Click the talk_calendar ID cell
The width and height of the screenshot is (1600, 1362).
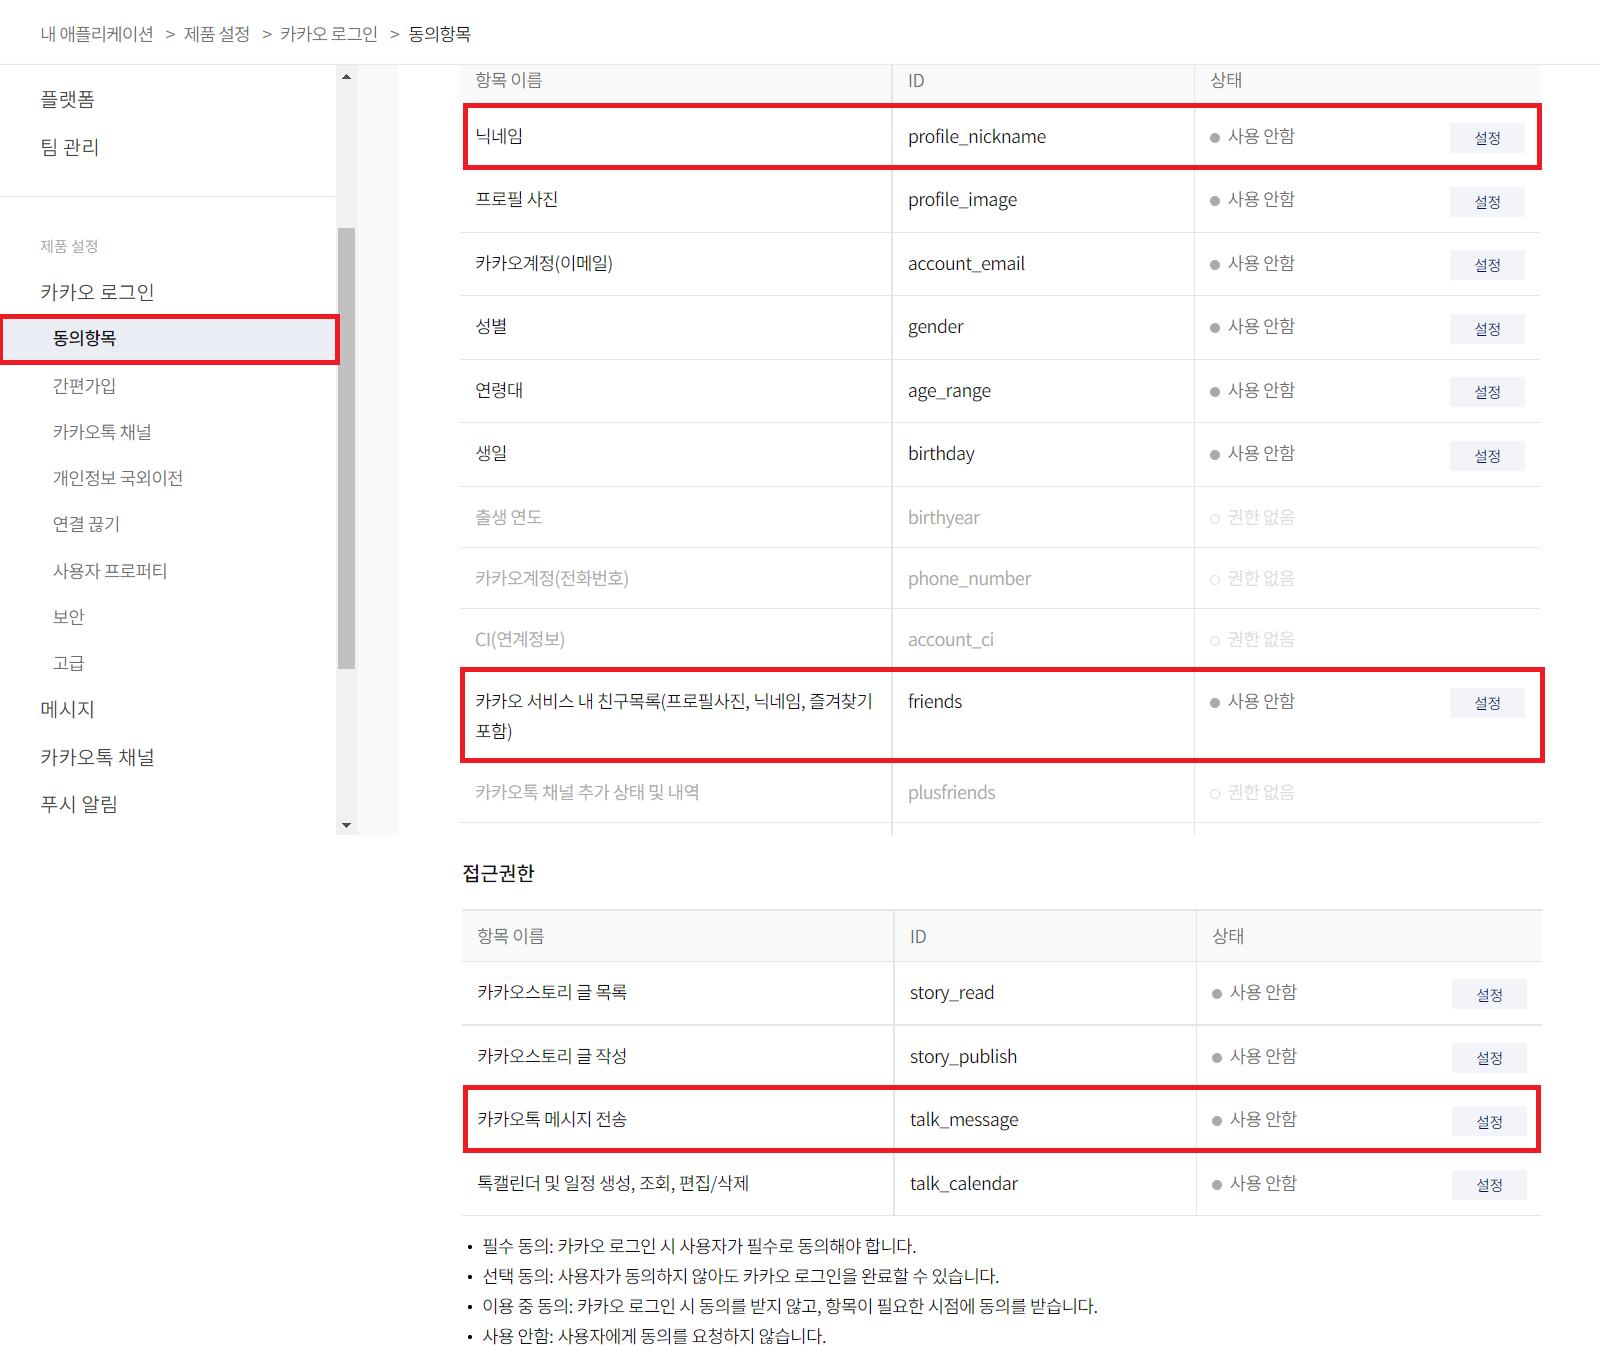coord(963,1183)
